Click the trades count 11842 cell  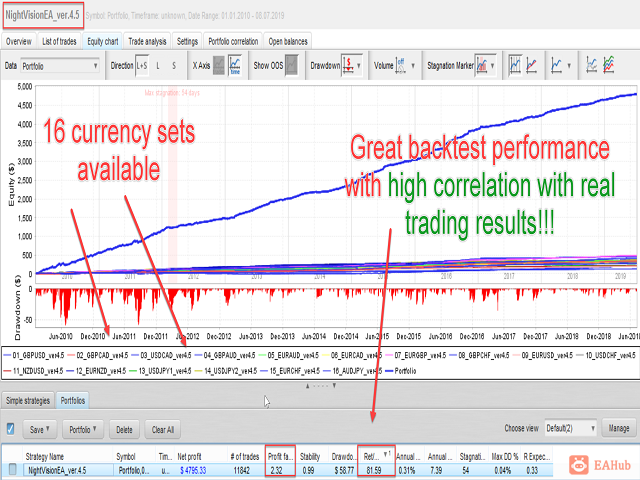(242, 470)
